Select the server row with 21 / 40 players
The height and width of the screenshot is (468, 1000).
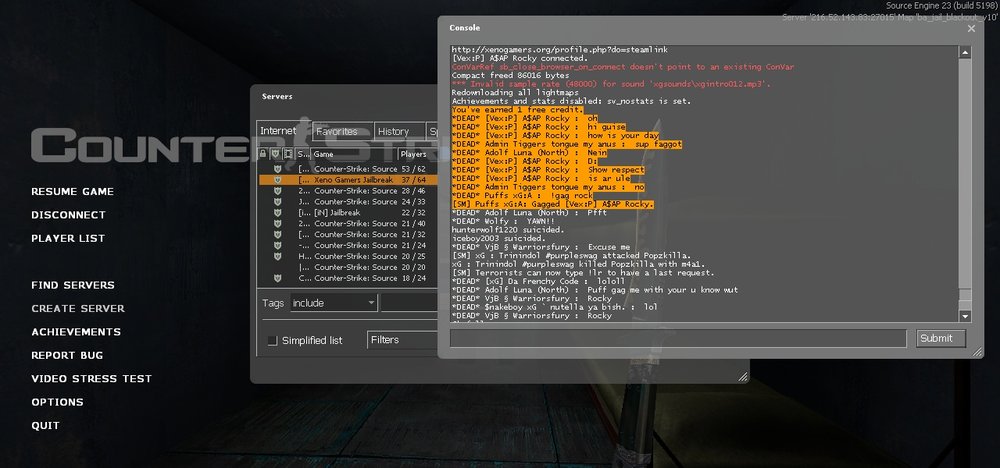(x=348, y=223)
